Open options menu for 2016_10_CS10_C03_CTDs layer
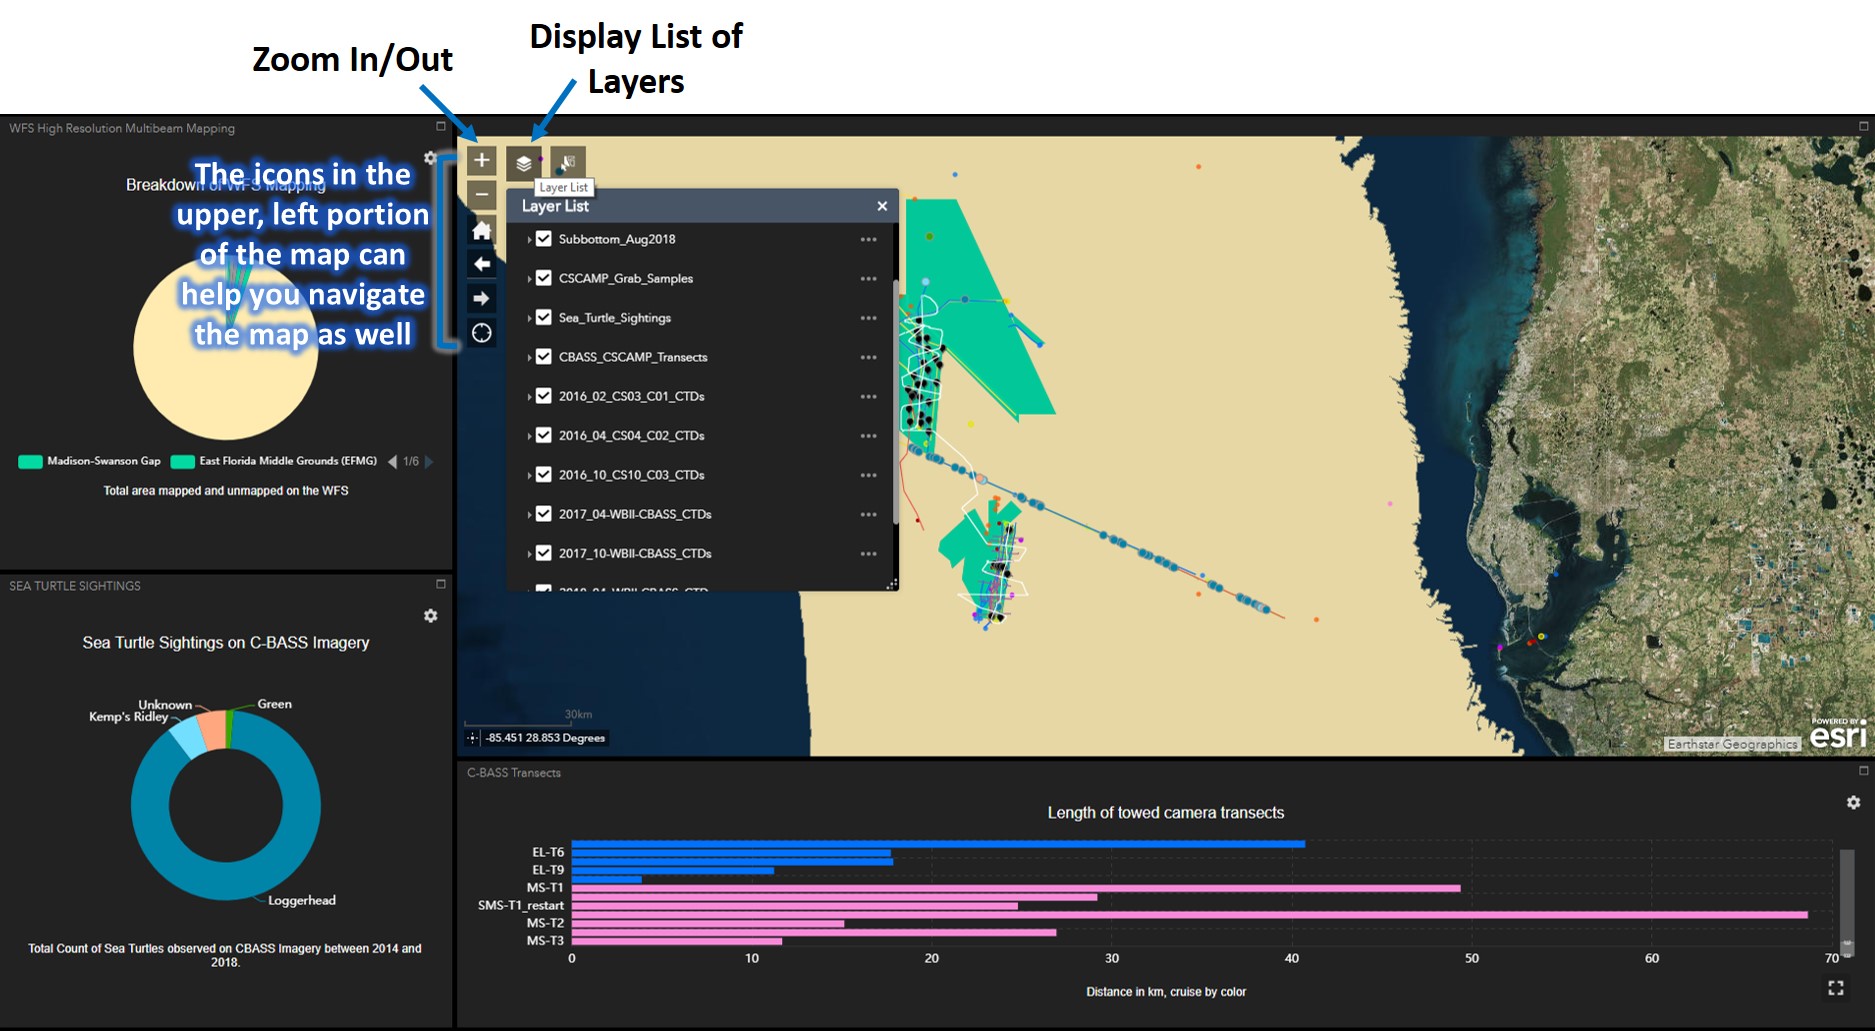Screen dimensions: 1875x1031 pos(868,475)
